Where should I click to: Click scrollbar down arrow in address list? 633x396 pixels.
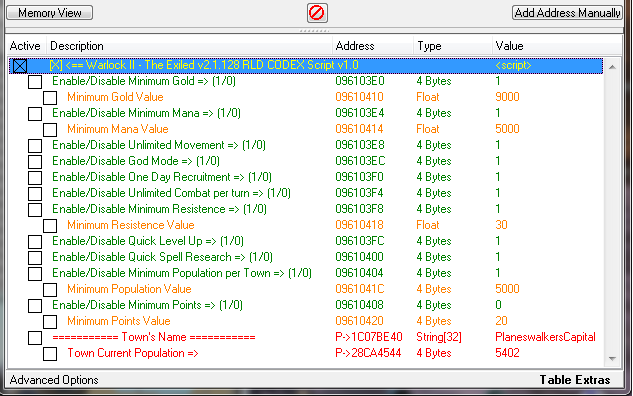pos(612,358)
